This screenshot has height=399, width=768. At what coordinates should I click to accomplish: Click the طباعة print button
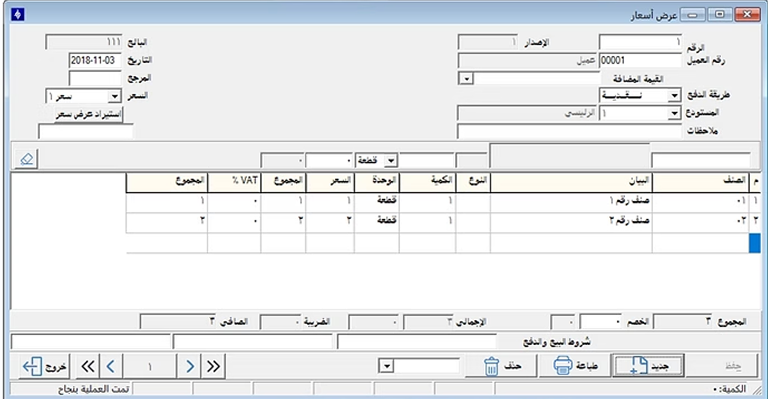575,366
